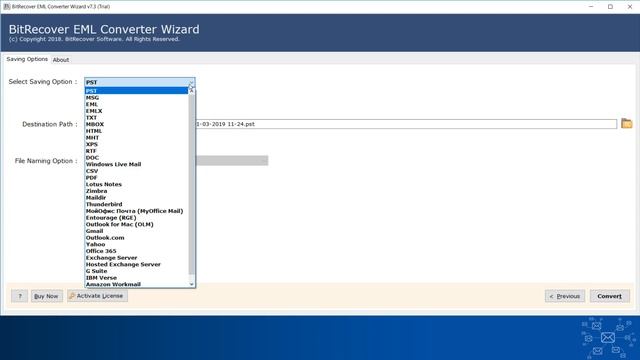This screenshot has width=640, height=360.
Task: Click the Buy Now button
Action: click(x=47, y=296)
